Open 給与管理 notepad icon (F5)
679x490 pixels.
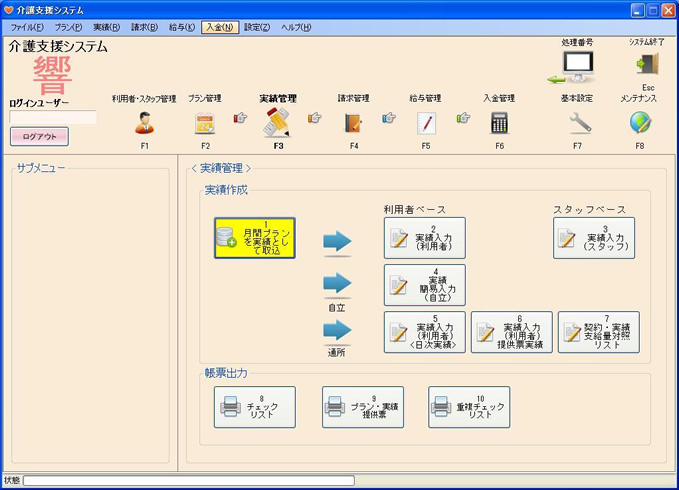tap(425, 123)
